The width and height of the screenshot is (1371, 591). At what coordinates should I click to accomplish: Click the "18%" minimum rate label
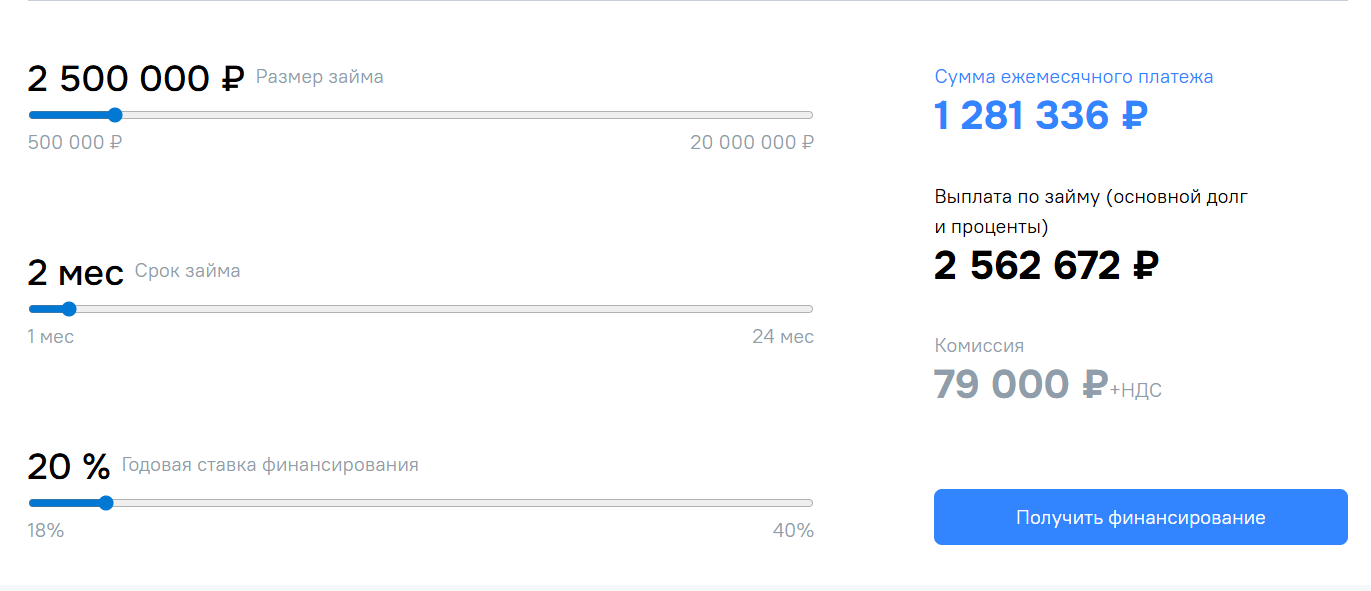tap(46, 530)
